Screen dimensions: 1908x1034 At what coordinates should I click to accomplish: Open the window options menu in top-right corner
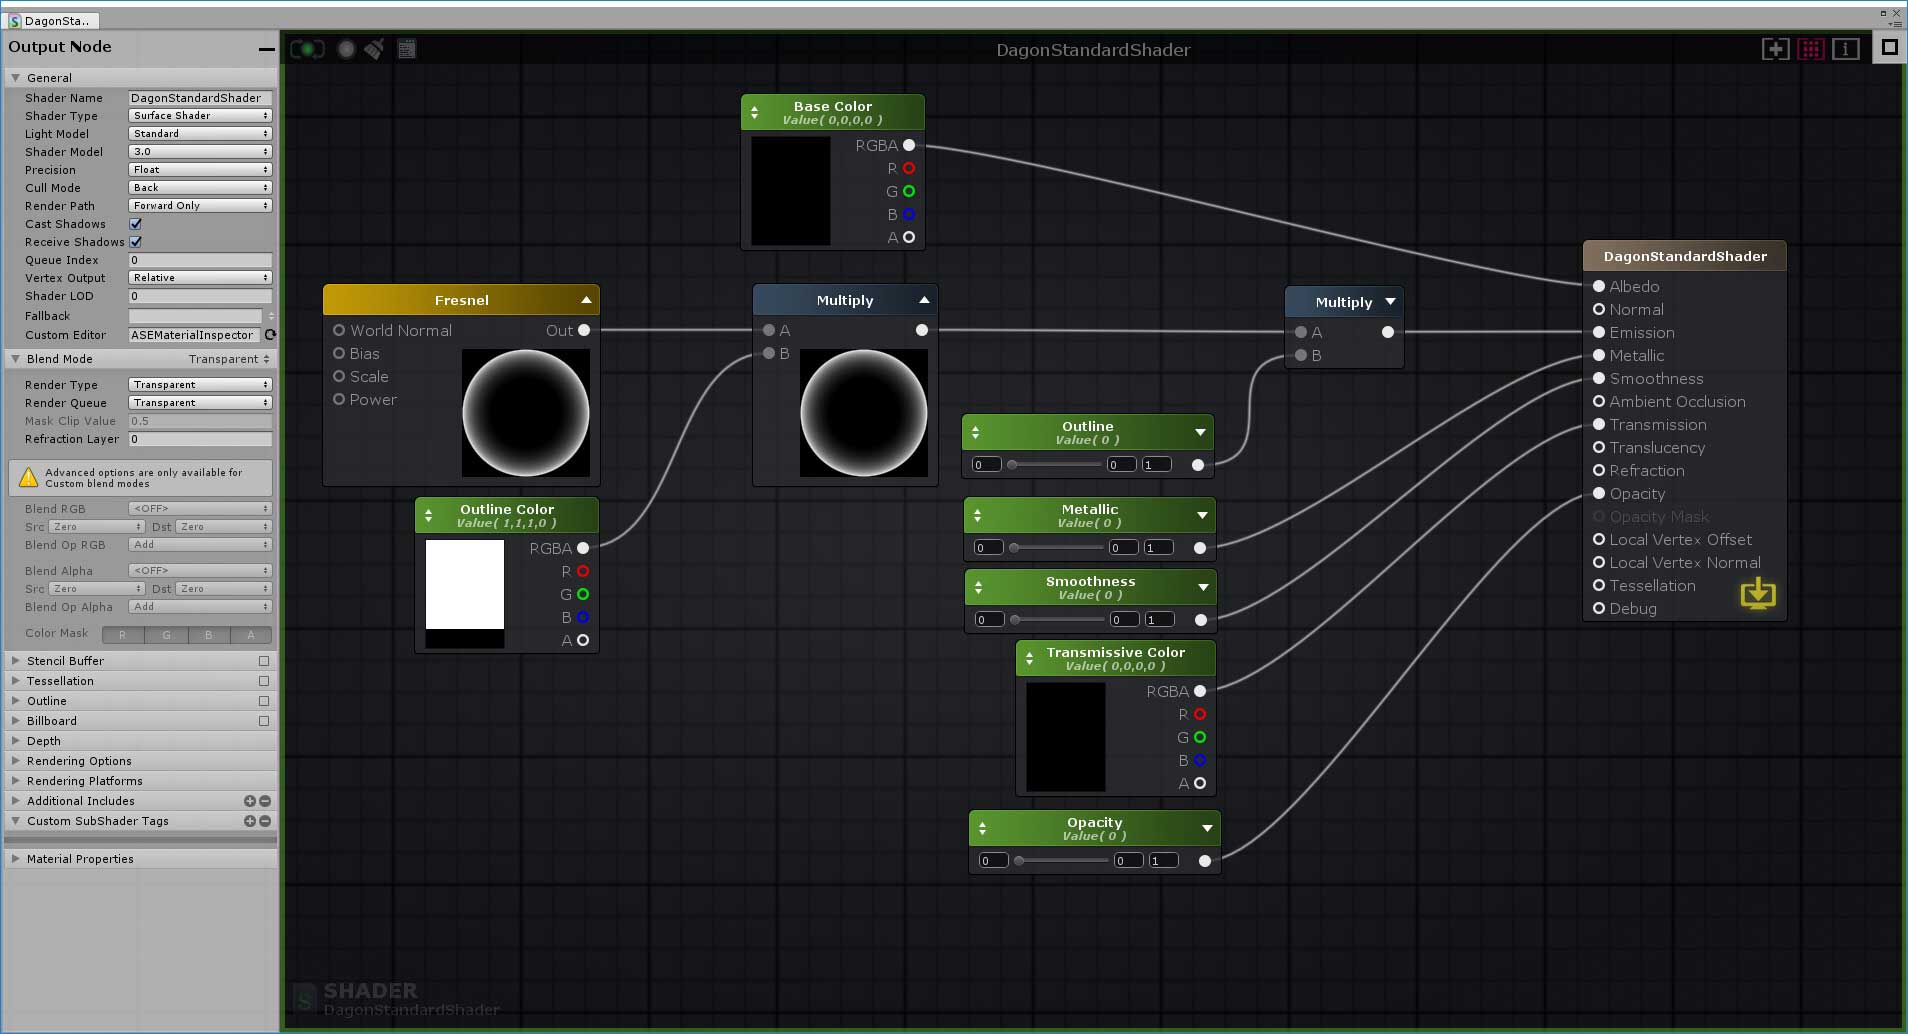(1895, 23)
